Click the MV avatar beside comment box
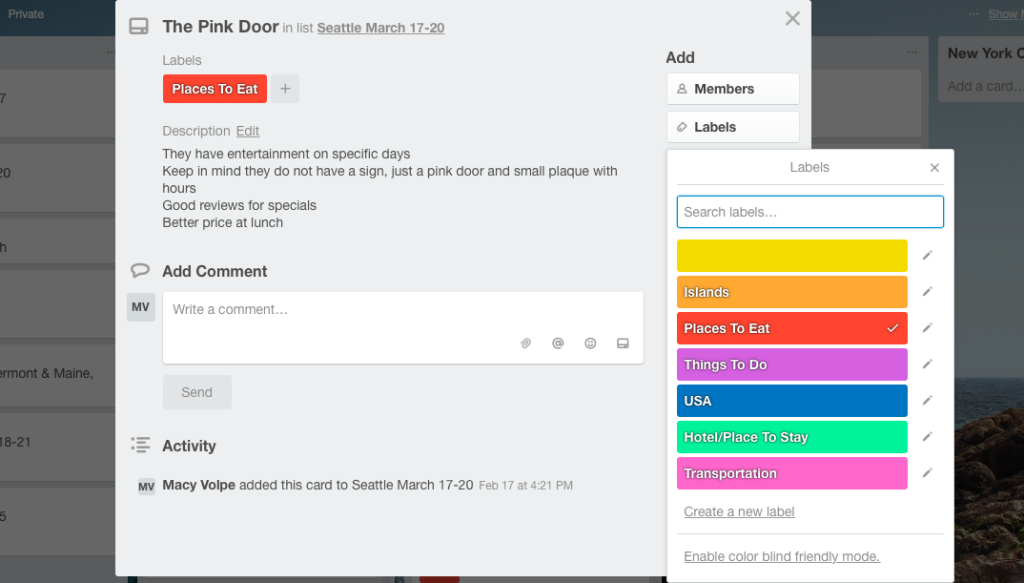The width and height of the screenshot is (1024, 583). tap(141, 307)
